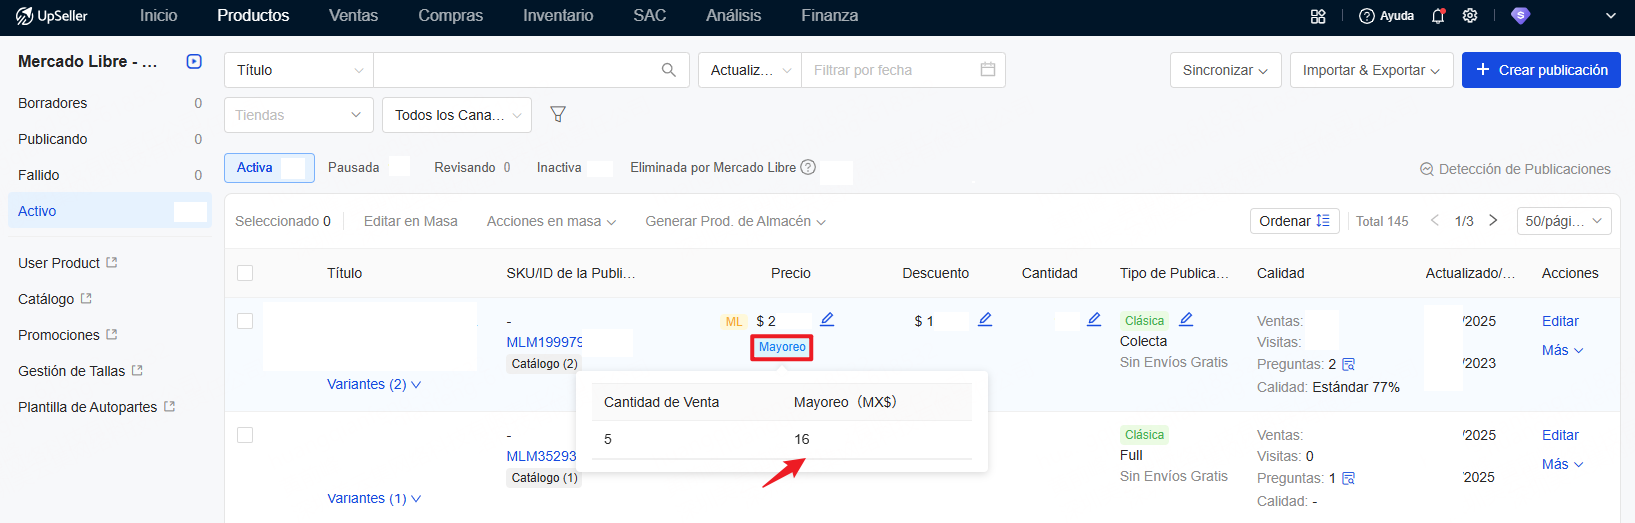Open Importar & Exportar dropdown
This screenshot has height=523, width=1635.
[x=1371, y=70]
